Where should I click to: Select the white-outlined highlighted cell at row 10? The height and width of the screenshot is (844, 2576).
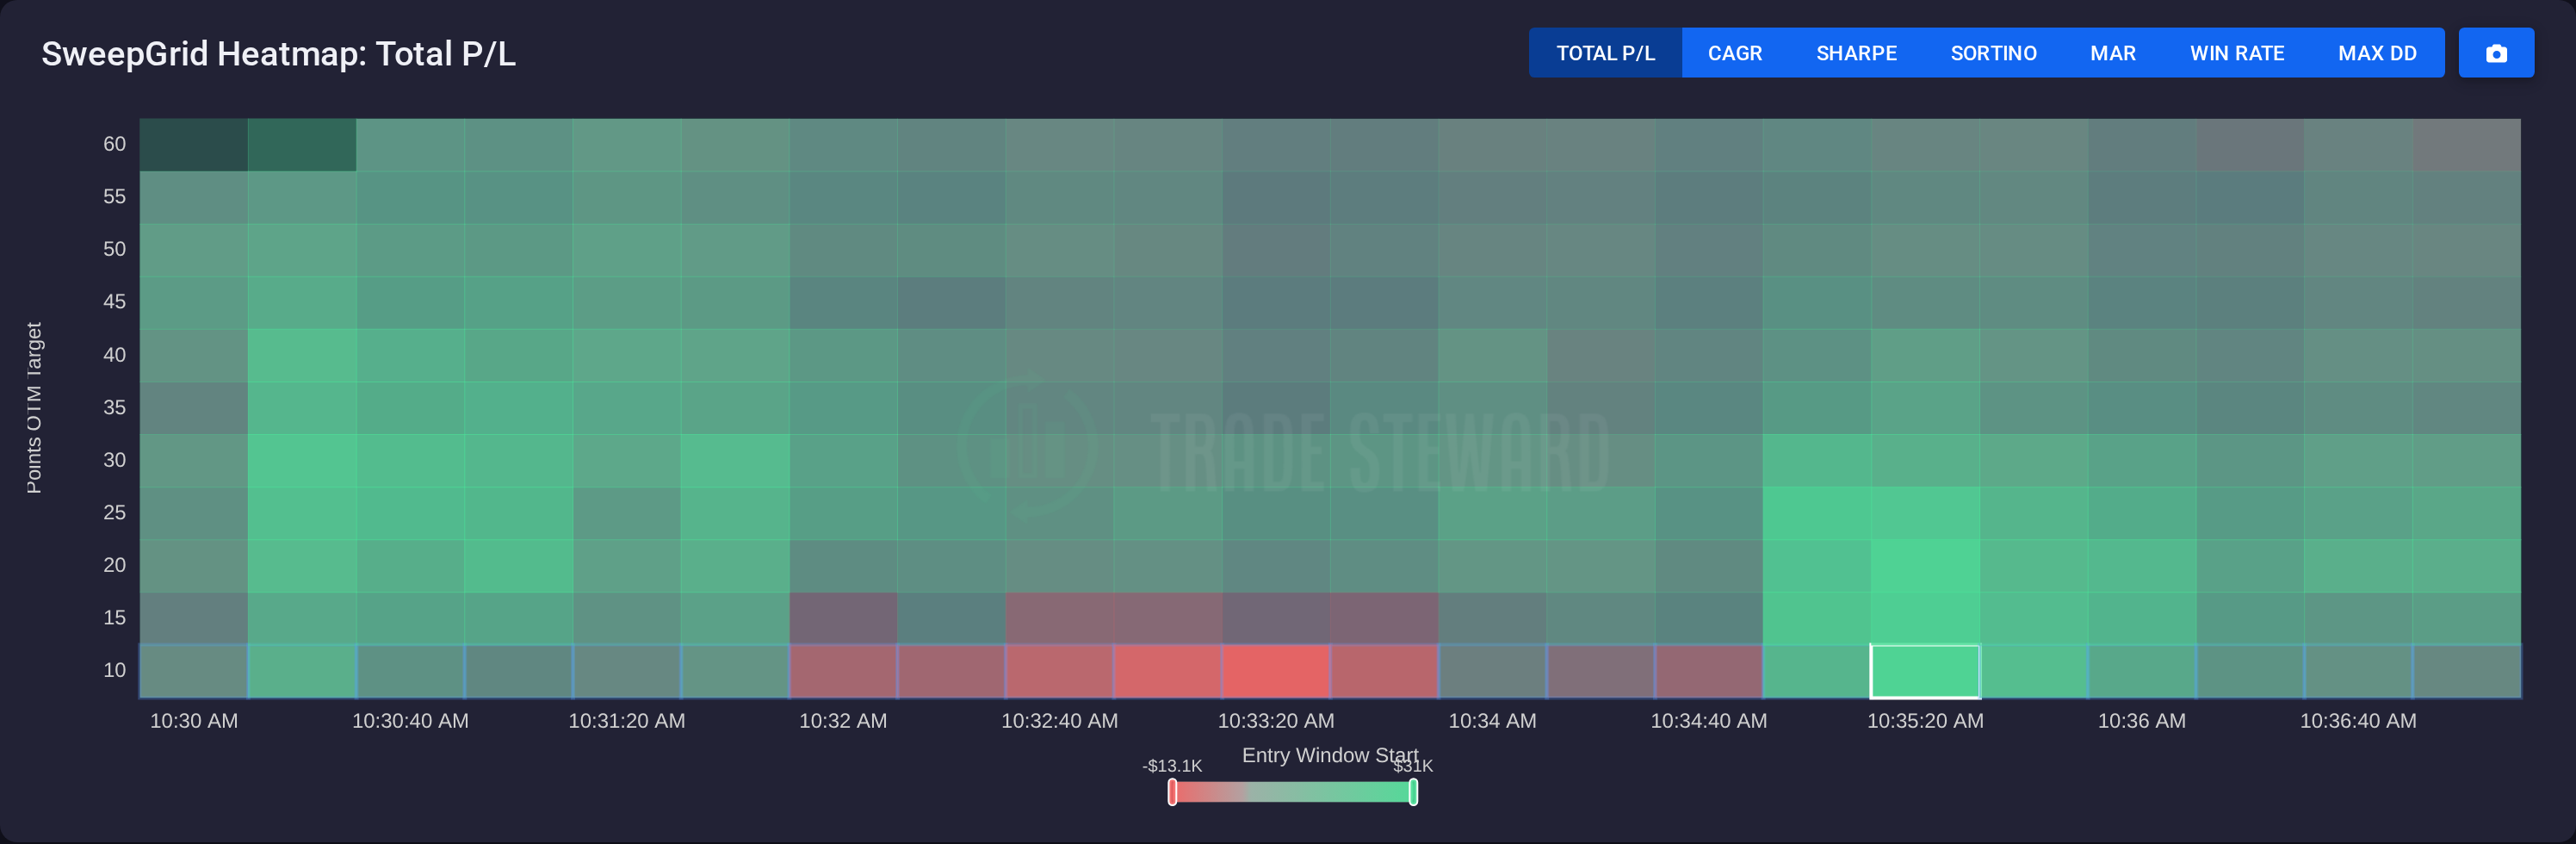click(x=1925, y=671)
